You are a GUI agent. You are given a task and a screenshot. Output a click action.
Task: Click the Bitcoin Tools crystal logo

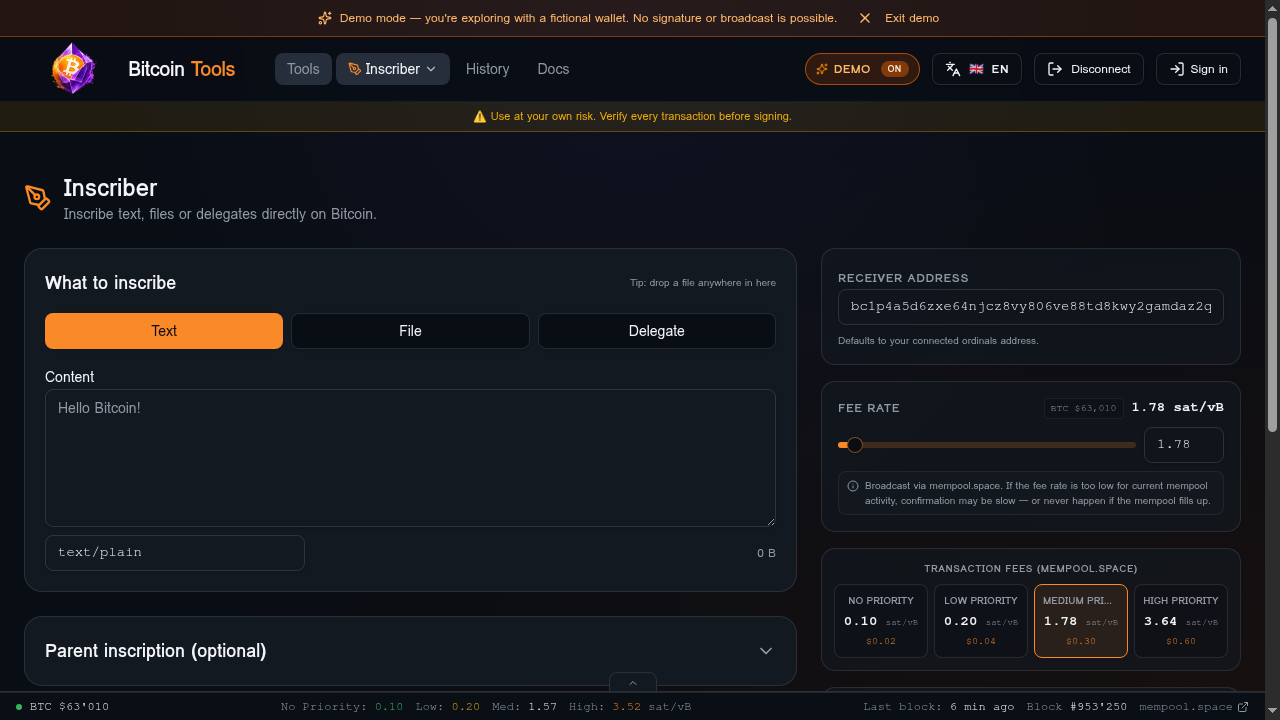pos(73,69)
